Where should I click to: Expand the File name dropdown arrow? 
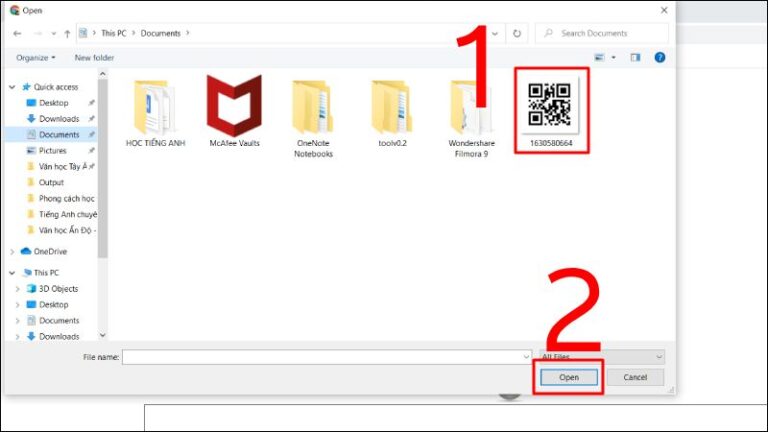pyautogui.click(x=527, y=357)
